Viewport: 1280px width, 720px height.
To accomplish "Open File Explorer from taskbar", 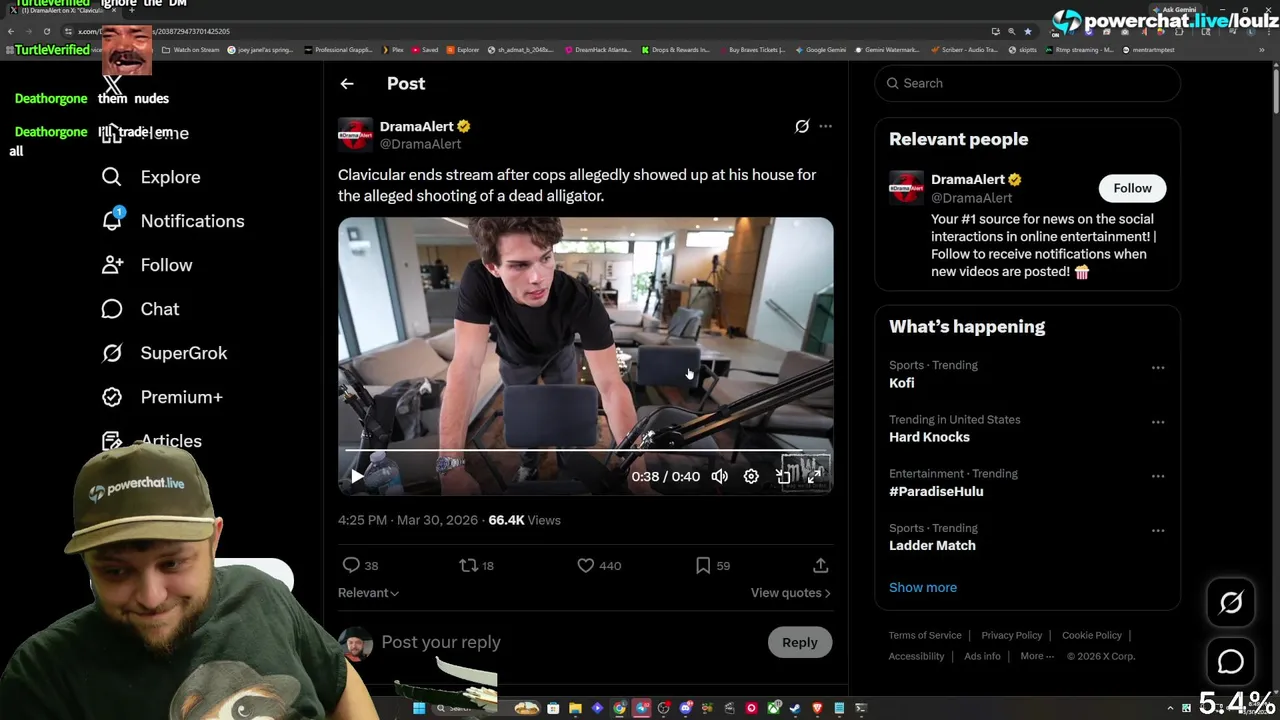I will click(x=575, y=708).
